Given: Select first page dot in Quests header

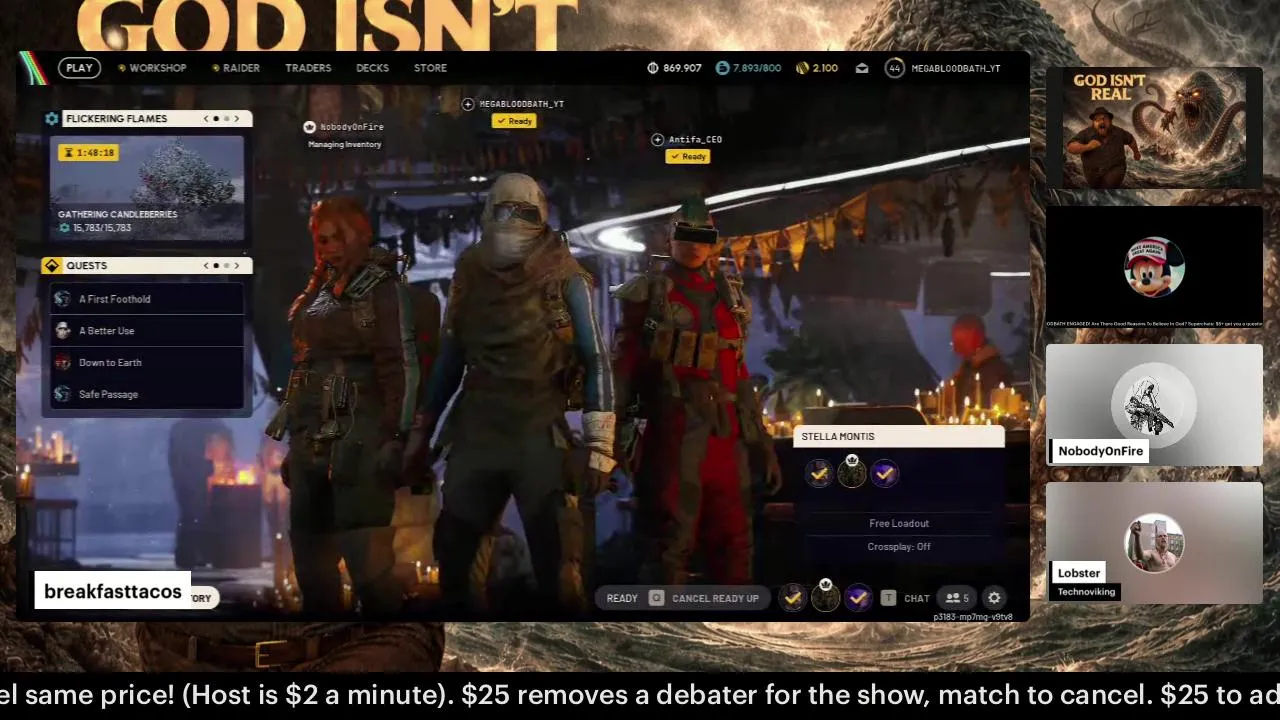Looking at the screenshot, I should pyautogui.click(x=216, y=266).
